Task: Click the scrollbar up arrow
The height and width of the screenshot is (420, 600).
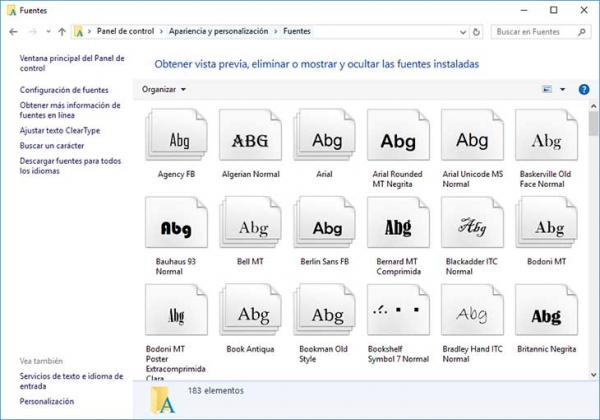Action: click(593, 106)
